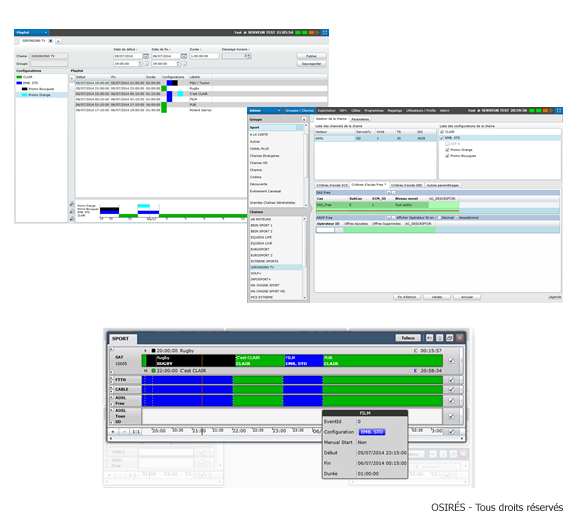Toggle checkbox on FTTH timeline row

[451, 379]
